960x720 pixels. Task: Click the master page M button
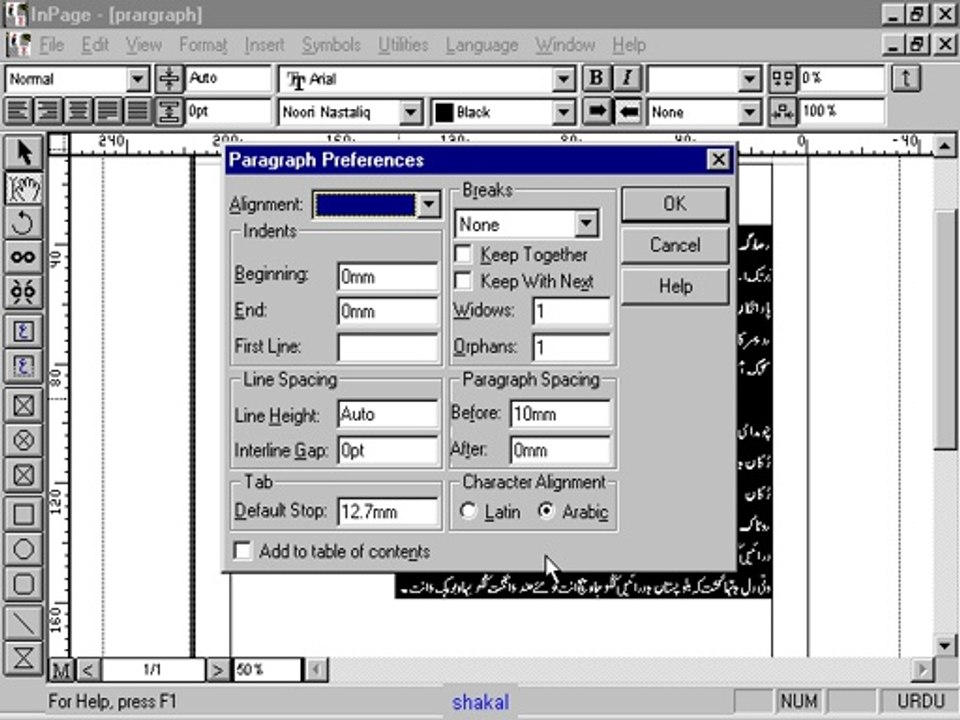[61, 670]
